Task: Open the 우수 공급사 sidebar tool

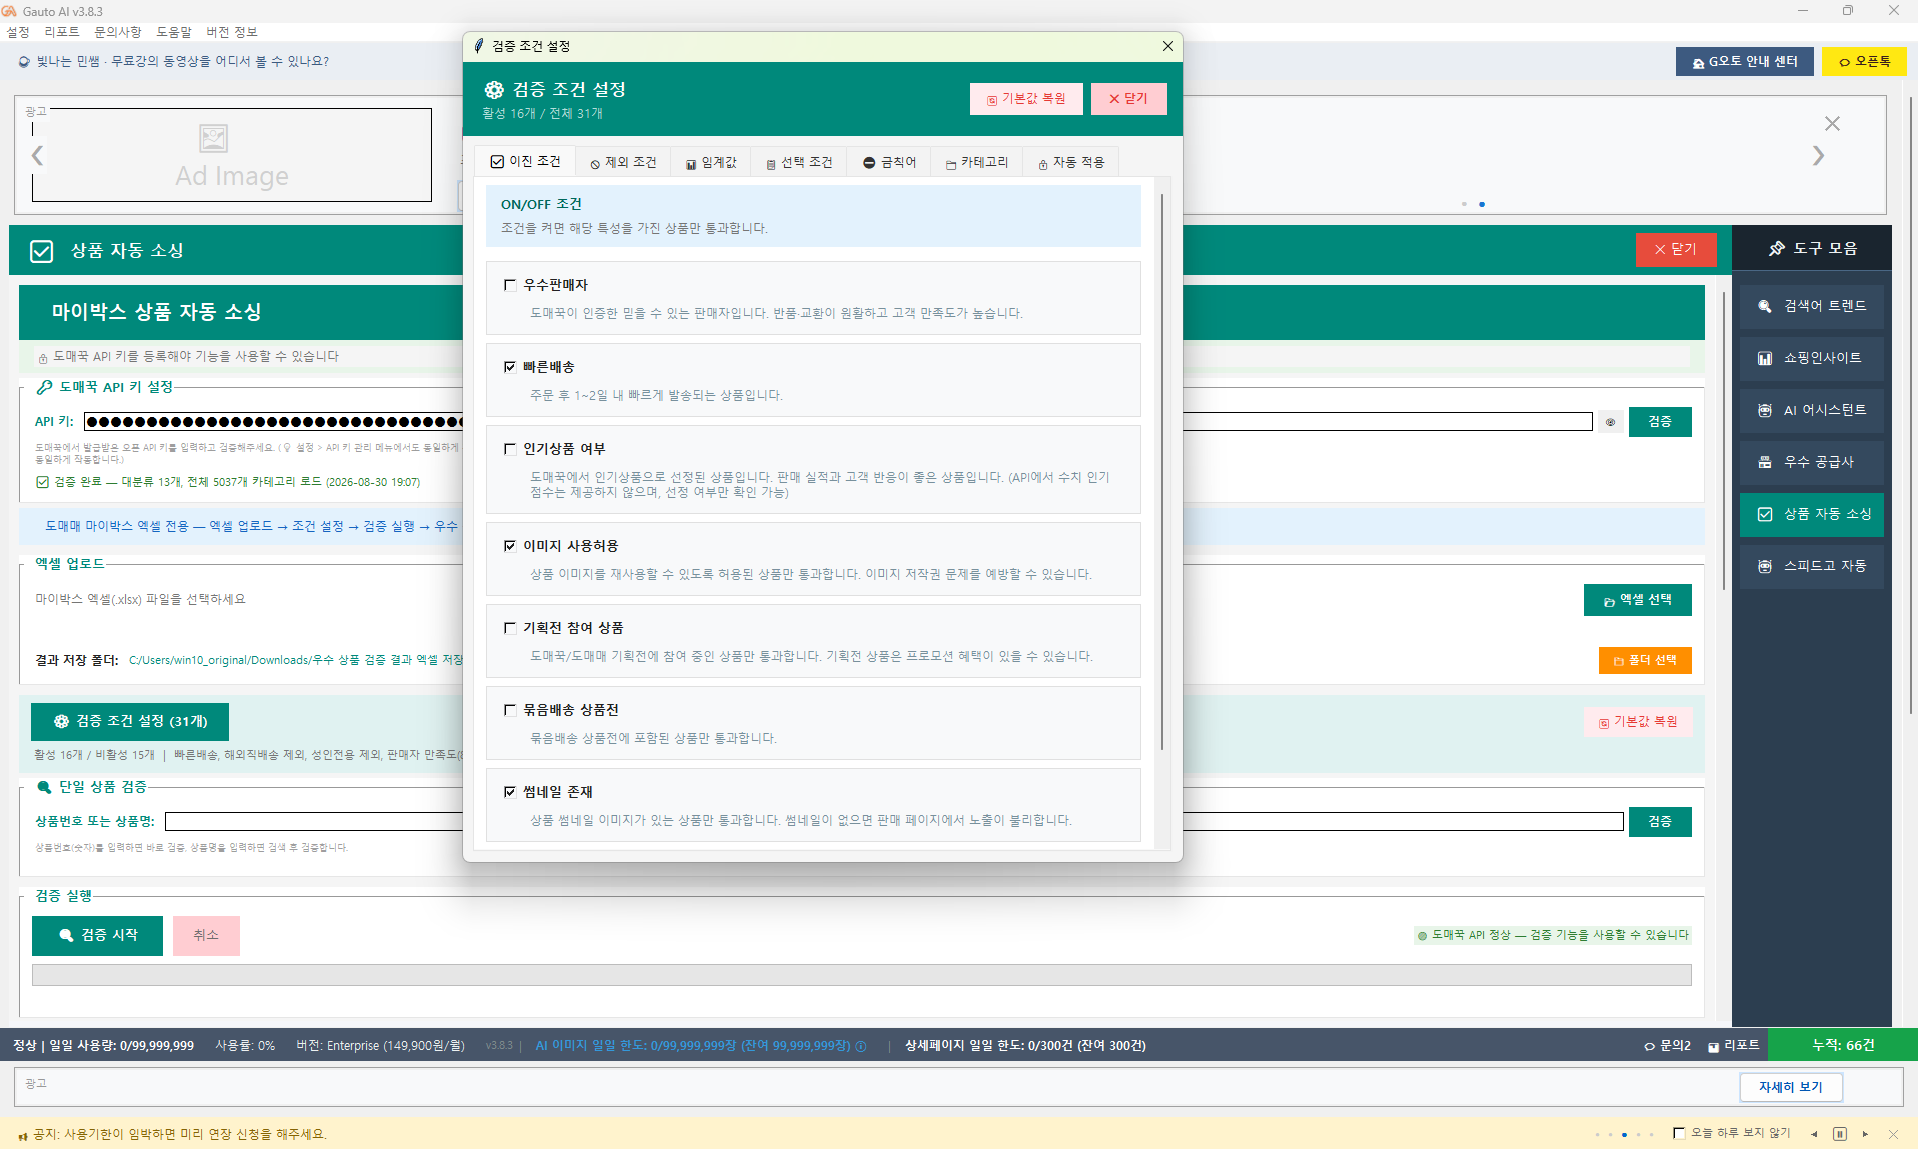Action: click(1811, 462)
